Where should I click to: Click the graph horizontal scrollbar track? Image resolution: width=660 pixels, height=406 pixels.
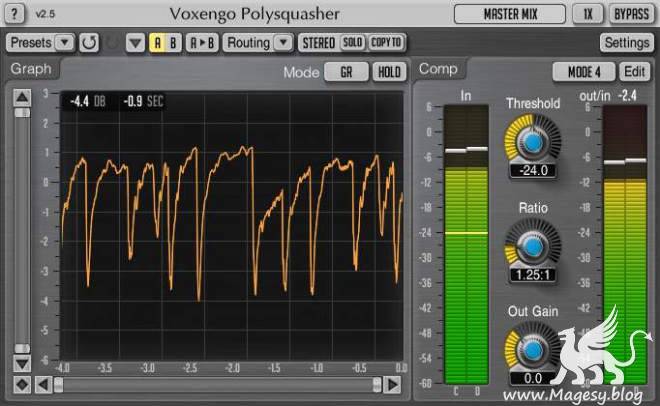click(218, 385)
